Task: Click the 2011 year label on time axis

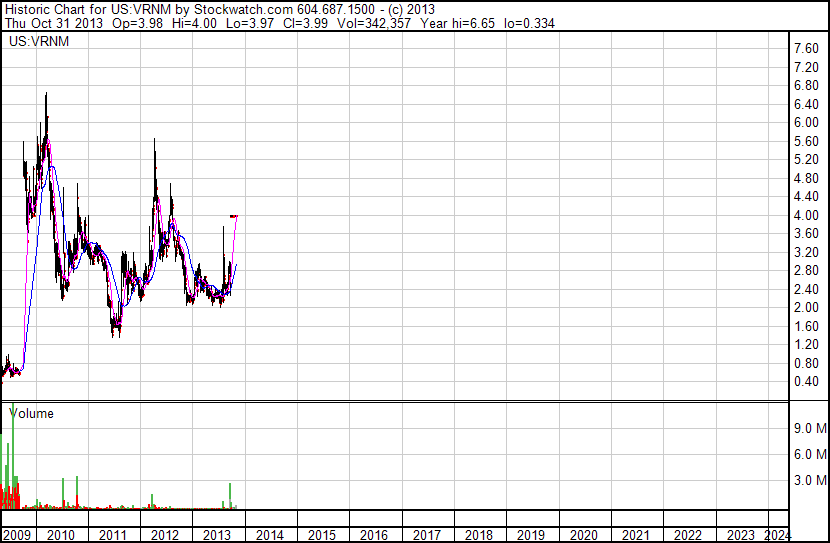Action: coord(113,535)
